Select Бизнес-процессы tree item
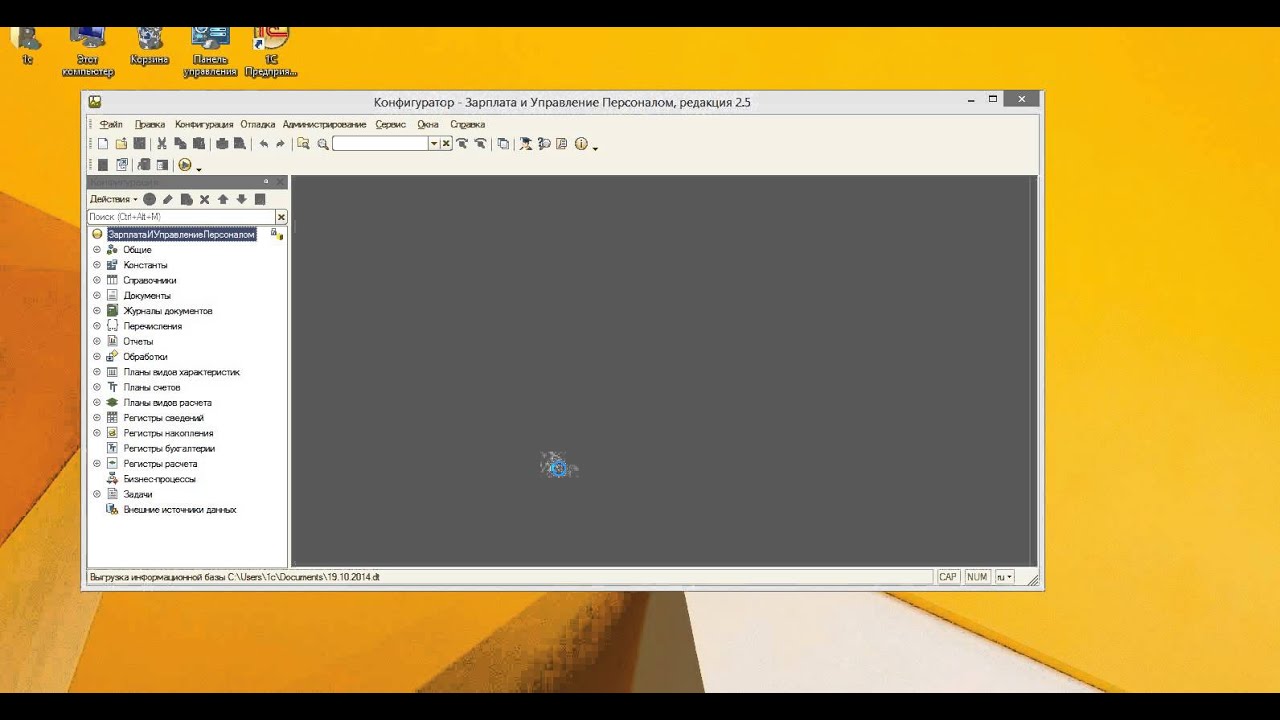This screenshot has width=1280, height=720. coord(159,479)
